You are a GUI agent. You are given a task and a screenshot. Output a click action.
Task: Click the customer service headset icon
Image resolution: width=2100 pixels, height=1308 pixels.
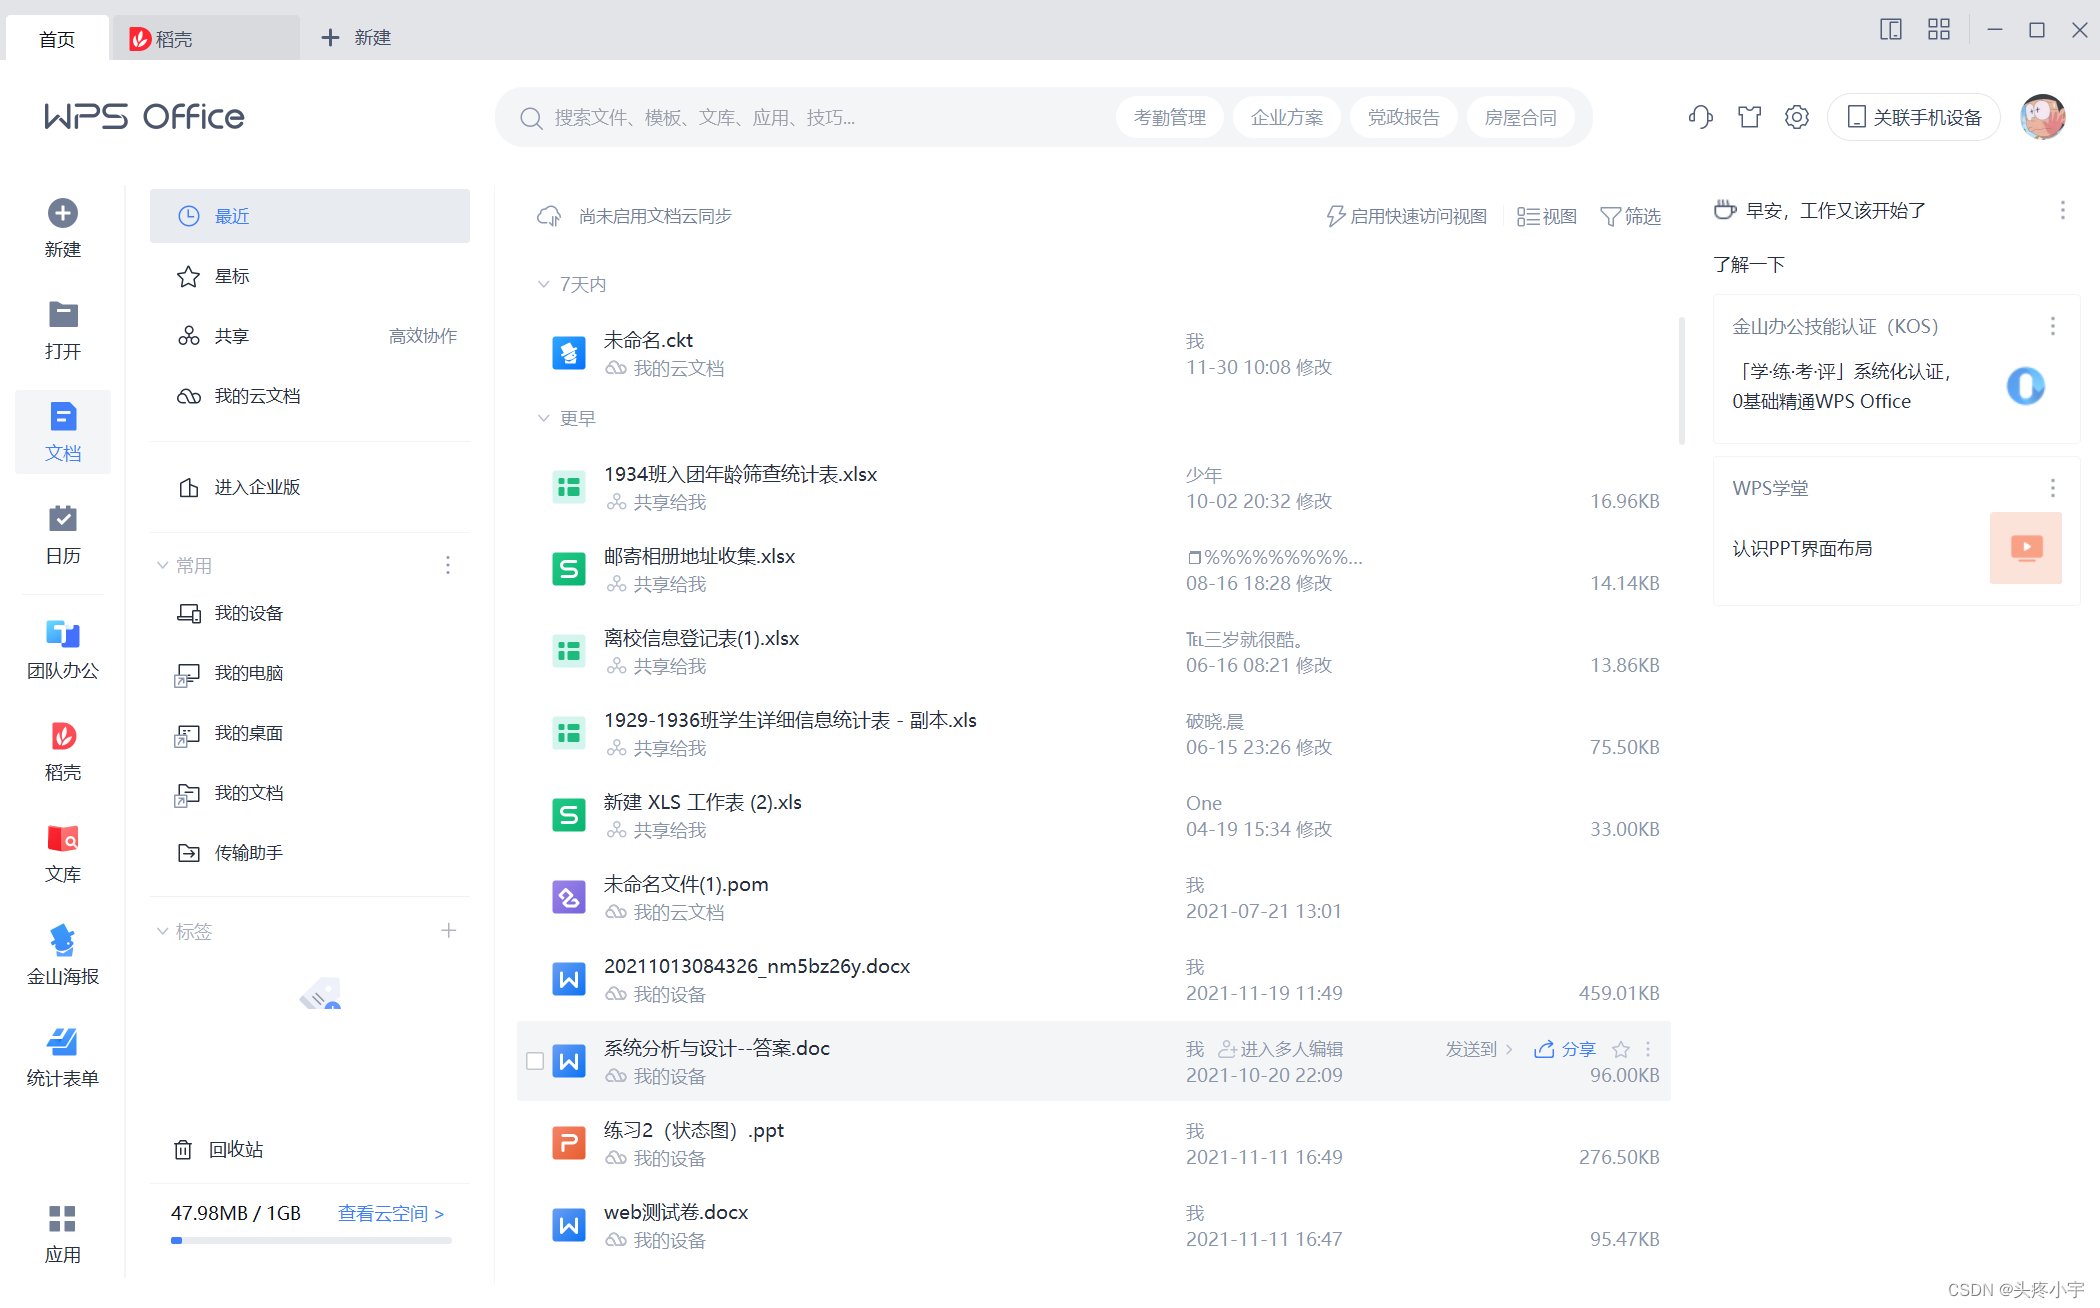[1700, 117]
